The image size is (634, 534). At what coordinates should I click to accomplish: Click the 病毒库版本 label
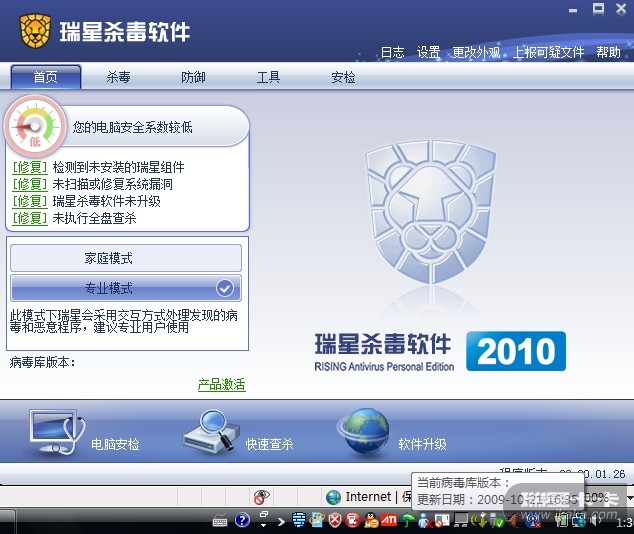[42, 362]
